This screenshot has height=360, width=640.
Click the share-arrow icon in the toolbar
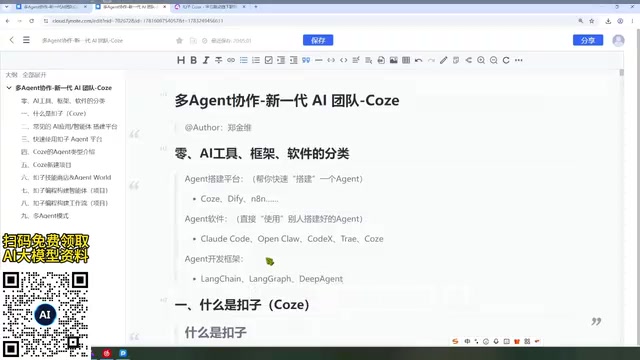click(469, 60)
